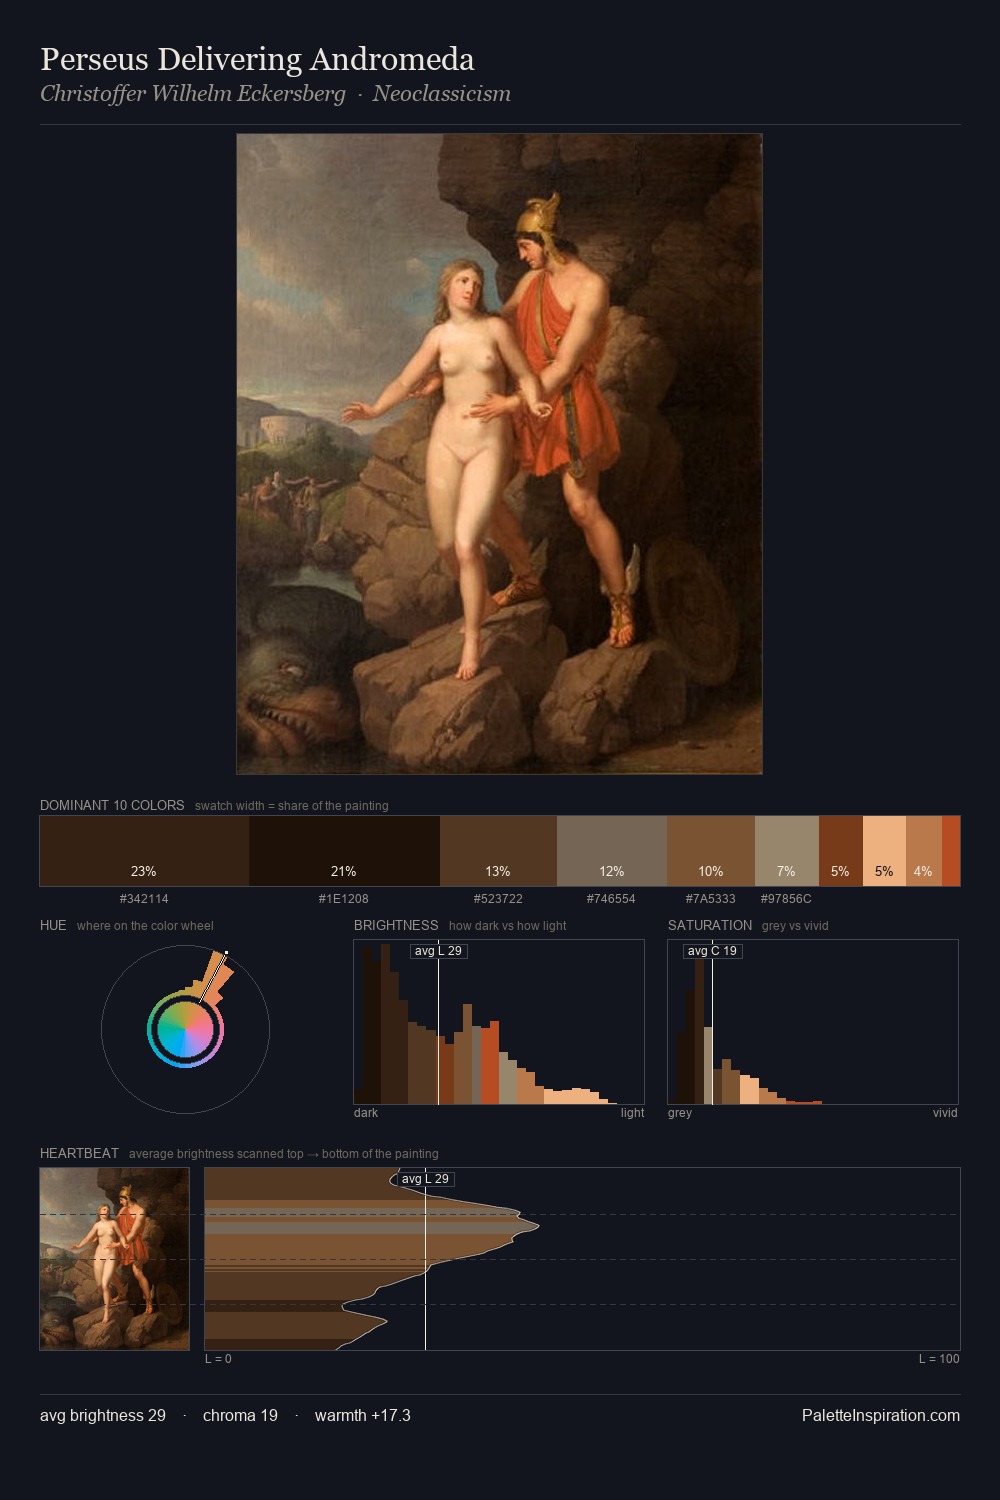
Task: Click the SATURATION section heading
Action: click(x=710, y=925)
